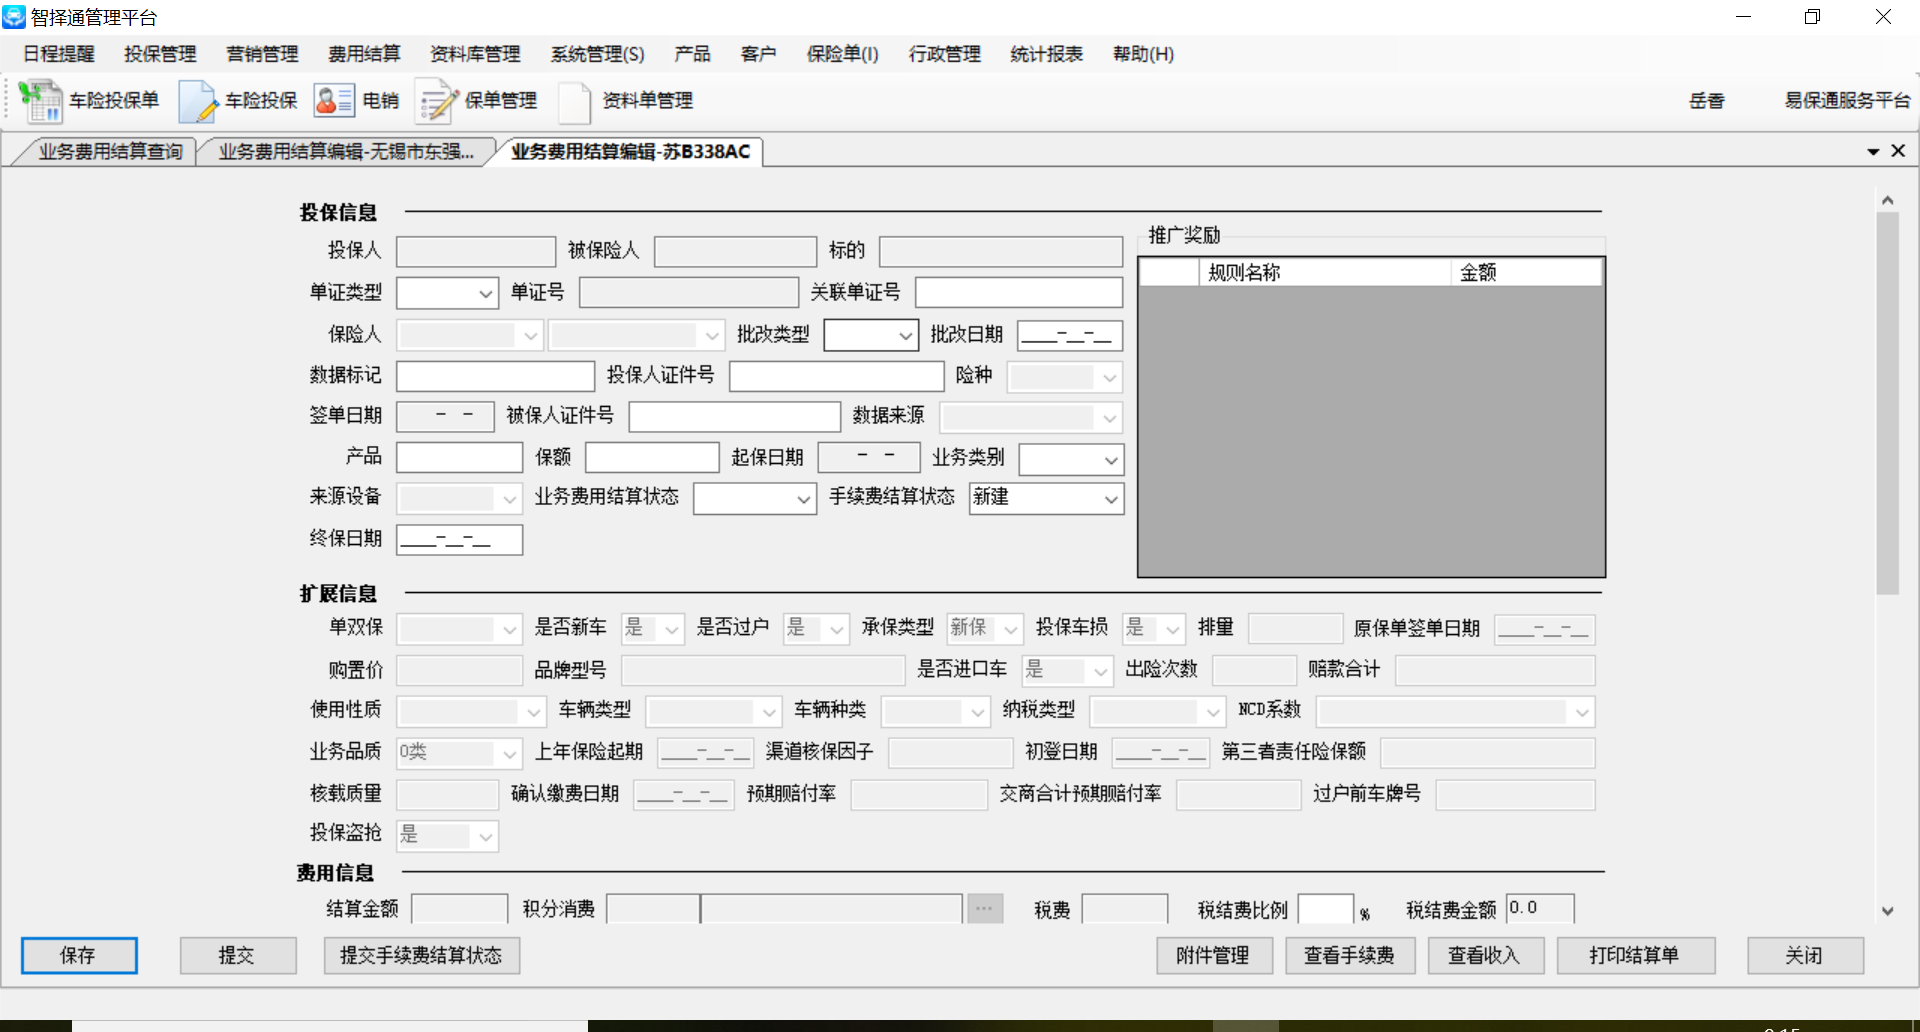Click the 车险投保单 toolbar icon

click(x=41, y=101)
